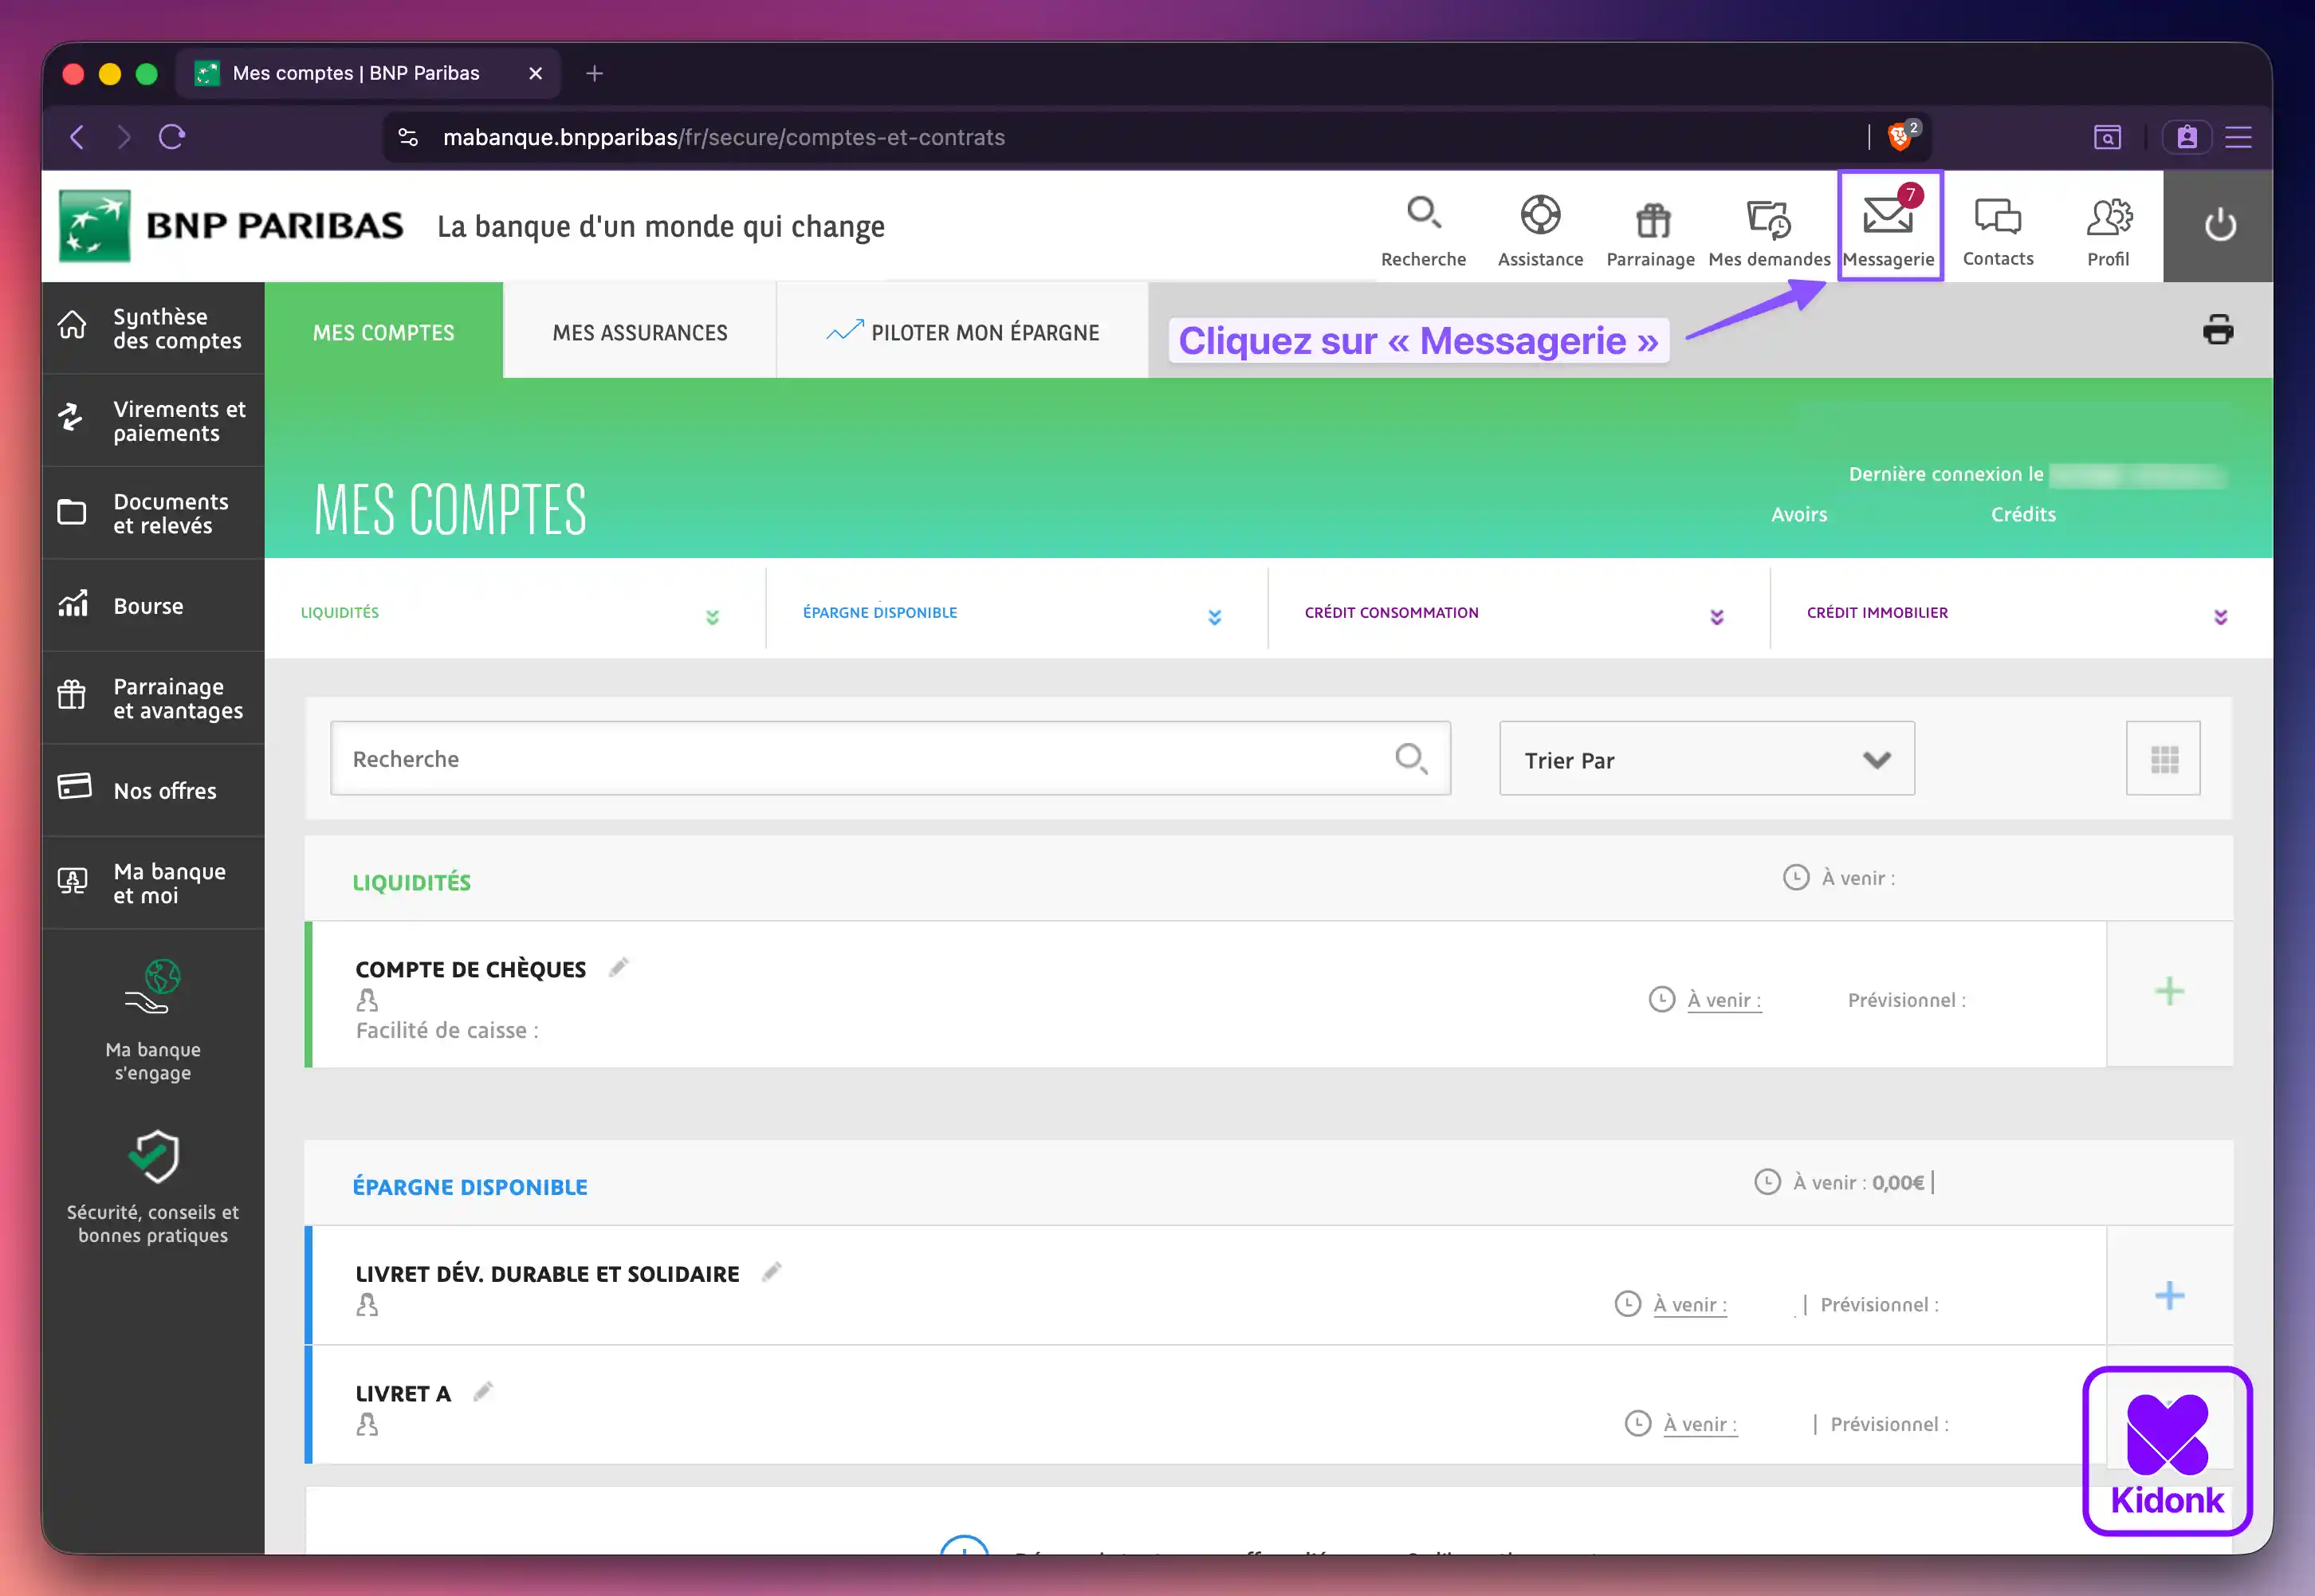Open Synthèse des comptes in sidebar
Viewport: 2315px width, 1596px height.
tap(153, 328)
